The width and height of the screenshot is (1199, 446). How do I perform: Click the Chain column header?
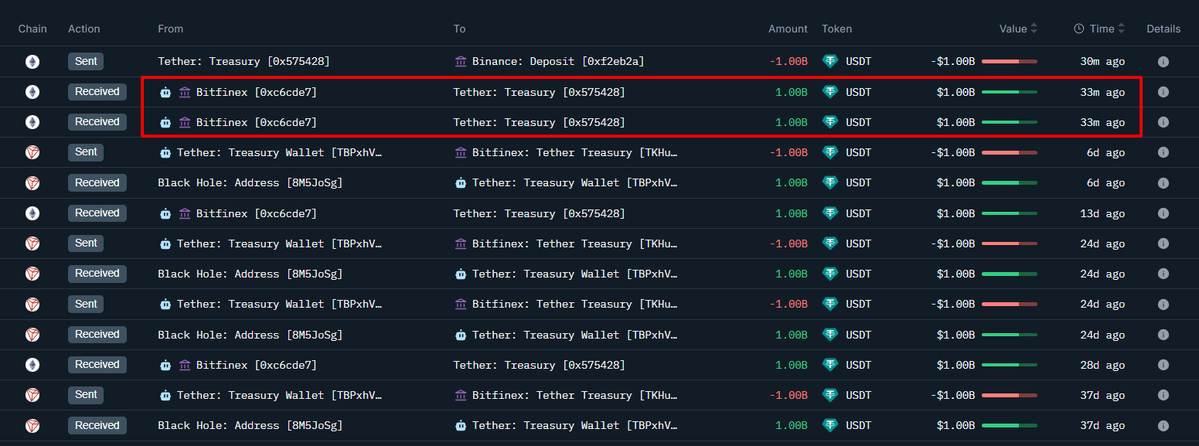(33, 28)
